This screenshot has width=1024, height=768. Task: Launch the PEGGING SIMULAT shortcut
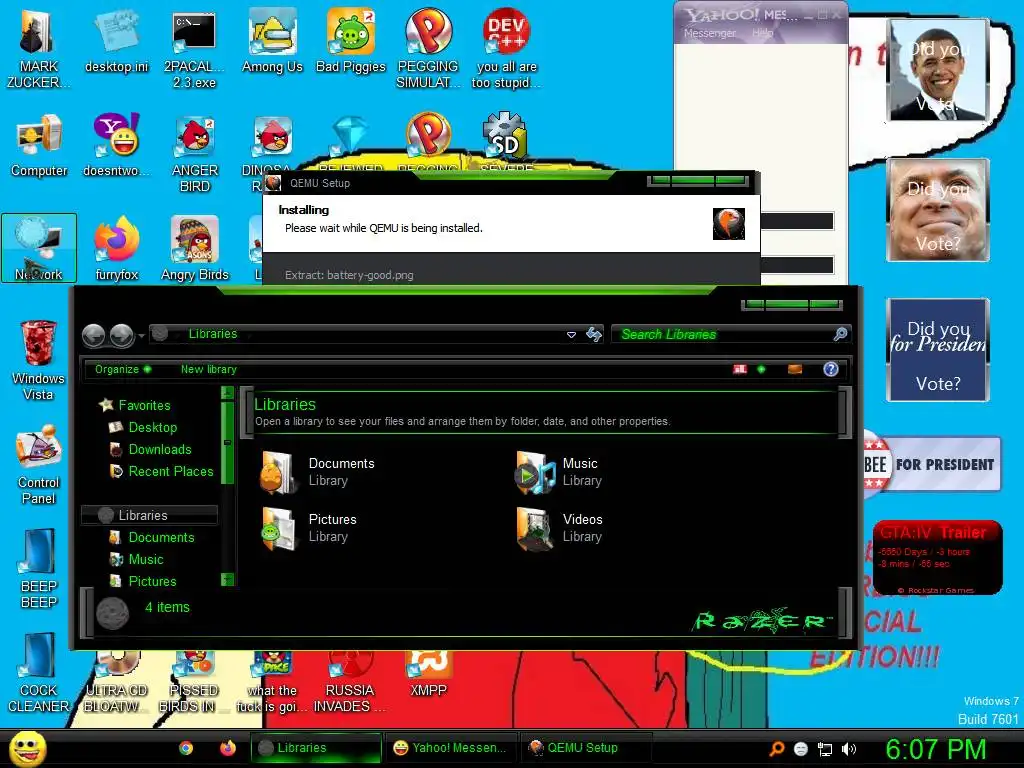tap(428, 48)
